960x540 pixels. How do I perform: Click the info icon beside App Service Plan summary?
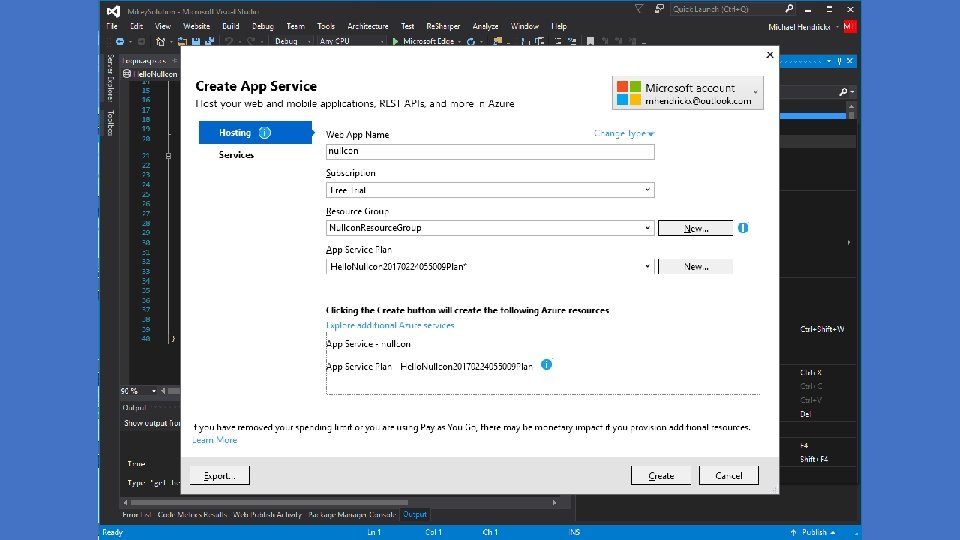pyautogui.click(x=547, y=366)
